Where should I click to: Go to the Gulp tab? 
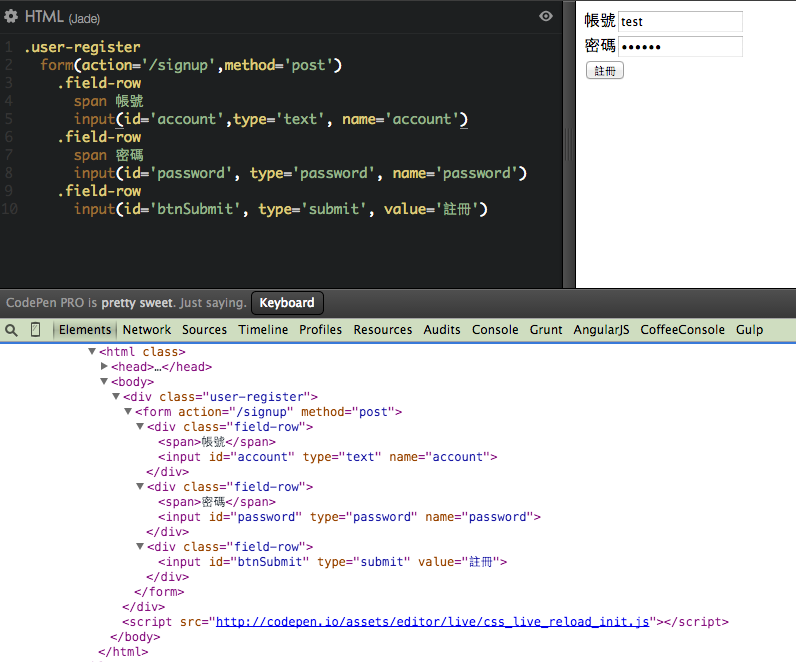coord(749,330)
